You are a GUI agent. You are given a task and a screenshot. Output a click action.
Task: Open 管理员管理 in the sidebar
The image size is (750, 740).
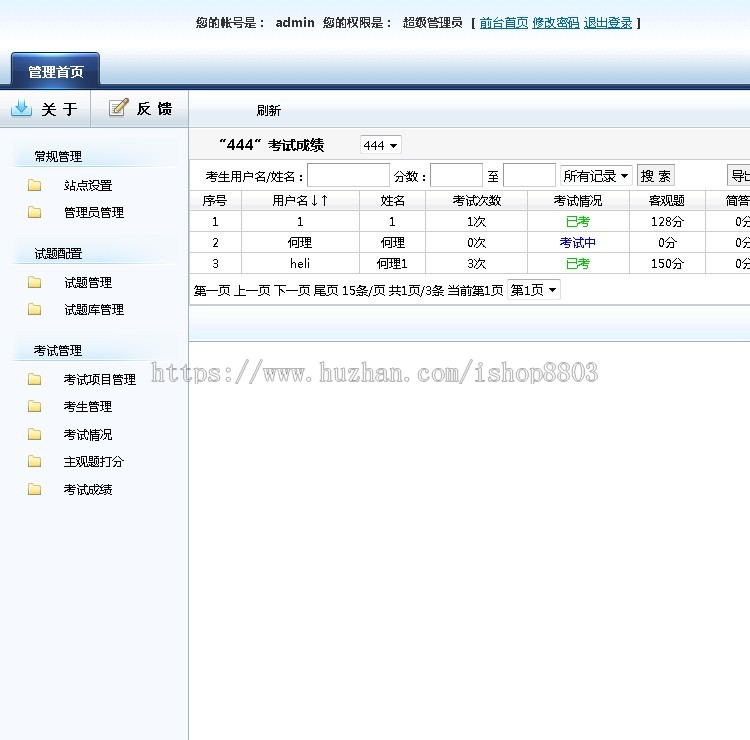pos(94,212)
